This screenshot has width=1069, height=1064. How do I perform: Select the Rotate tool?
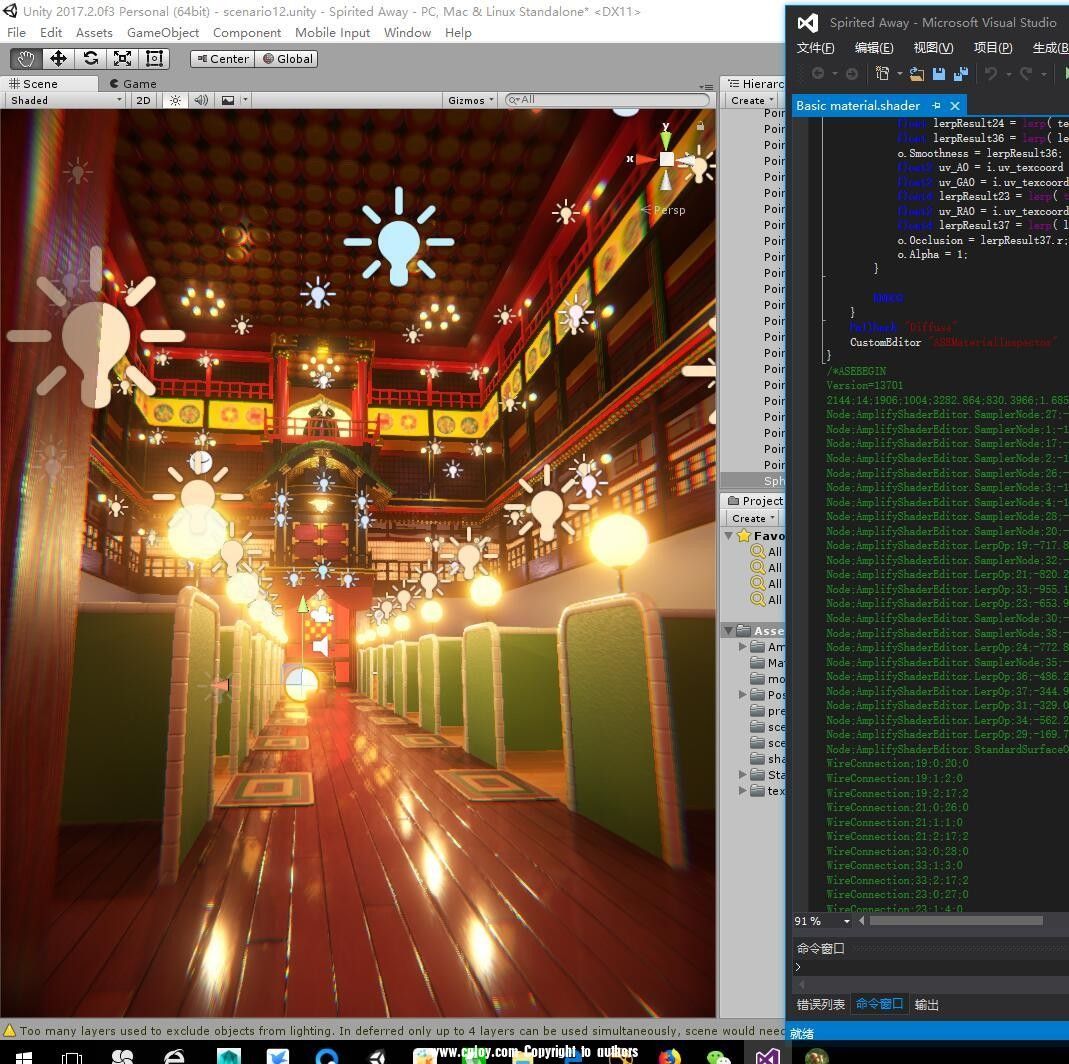tap(90, 59)
